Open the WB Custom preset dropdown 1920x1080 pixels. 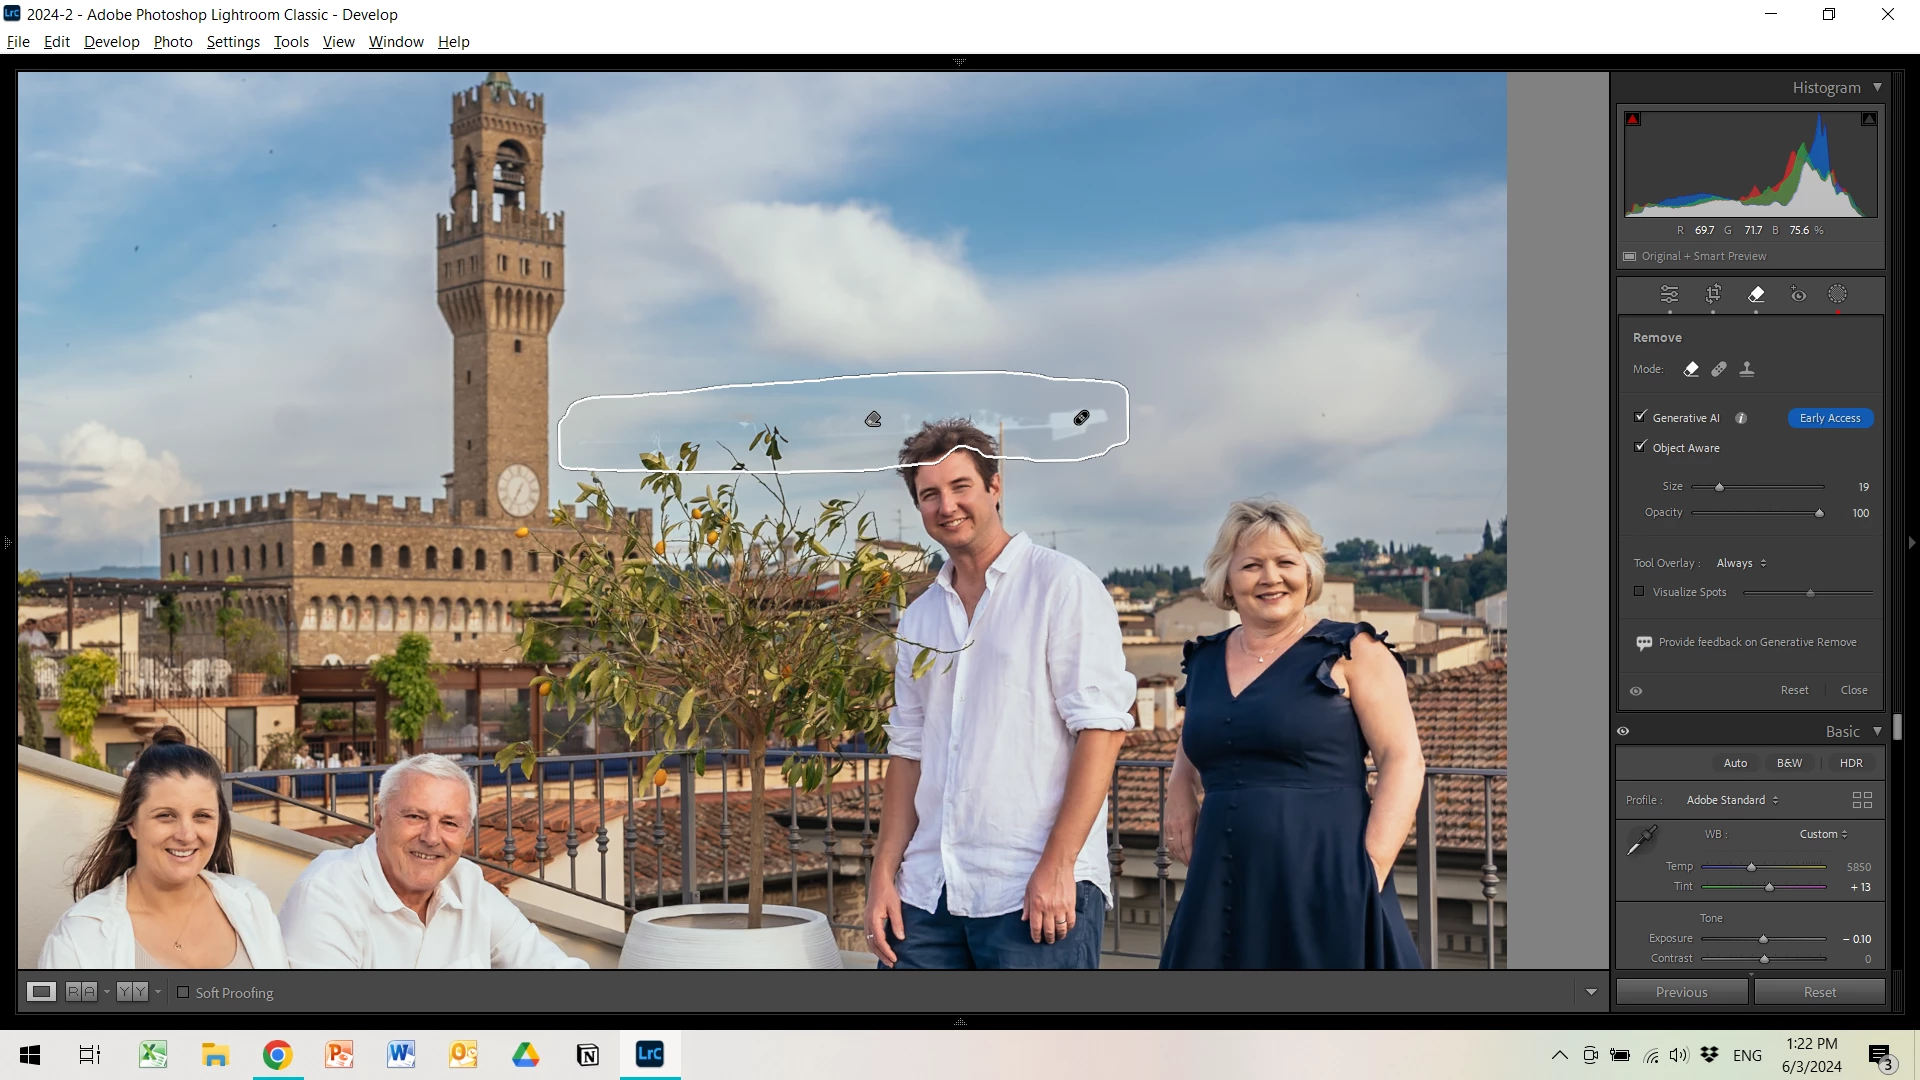(x=1823, y=834)
